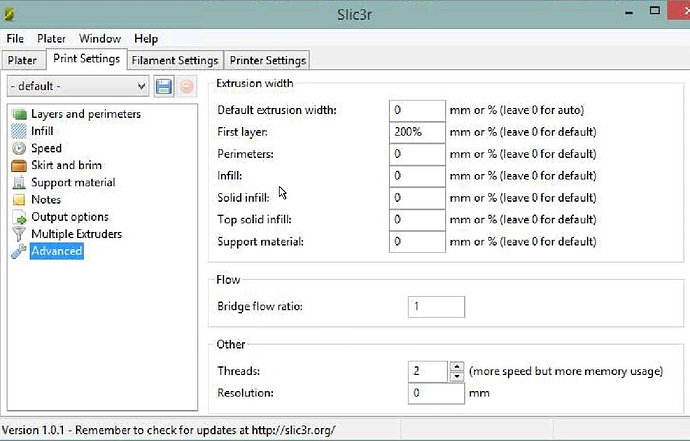Click the 'Flow' group heading

228,280
